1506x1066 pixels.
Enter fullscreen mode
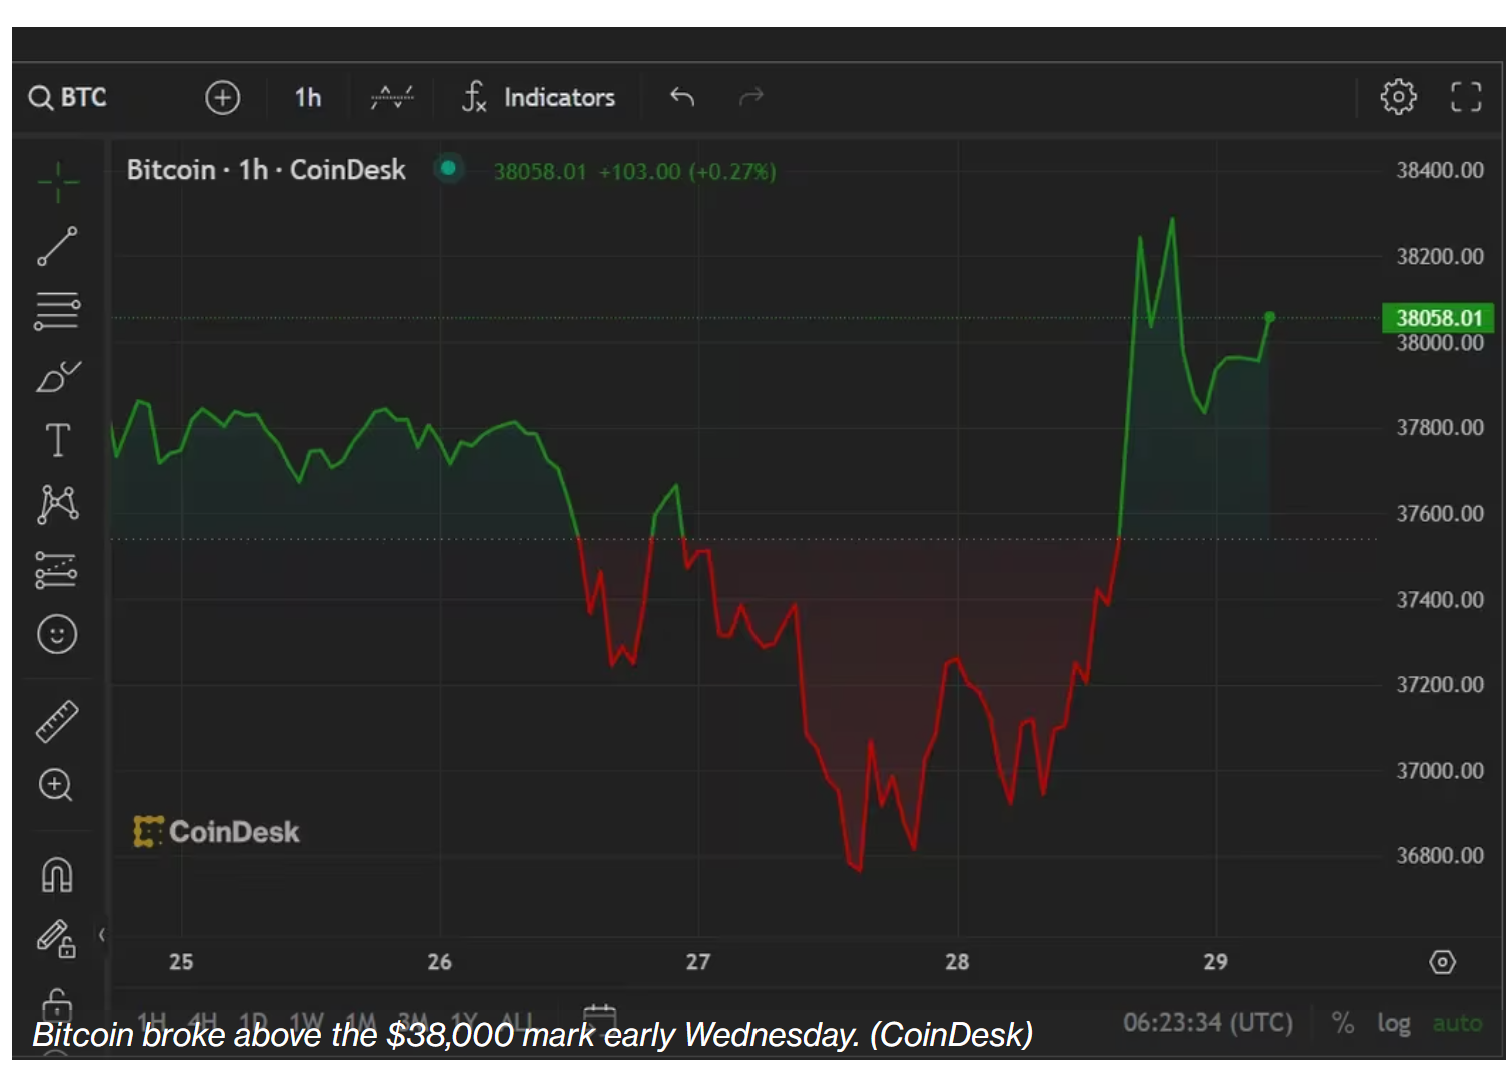point(1466,97)
